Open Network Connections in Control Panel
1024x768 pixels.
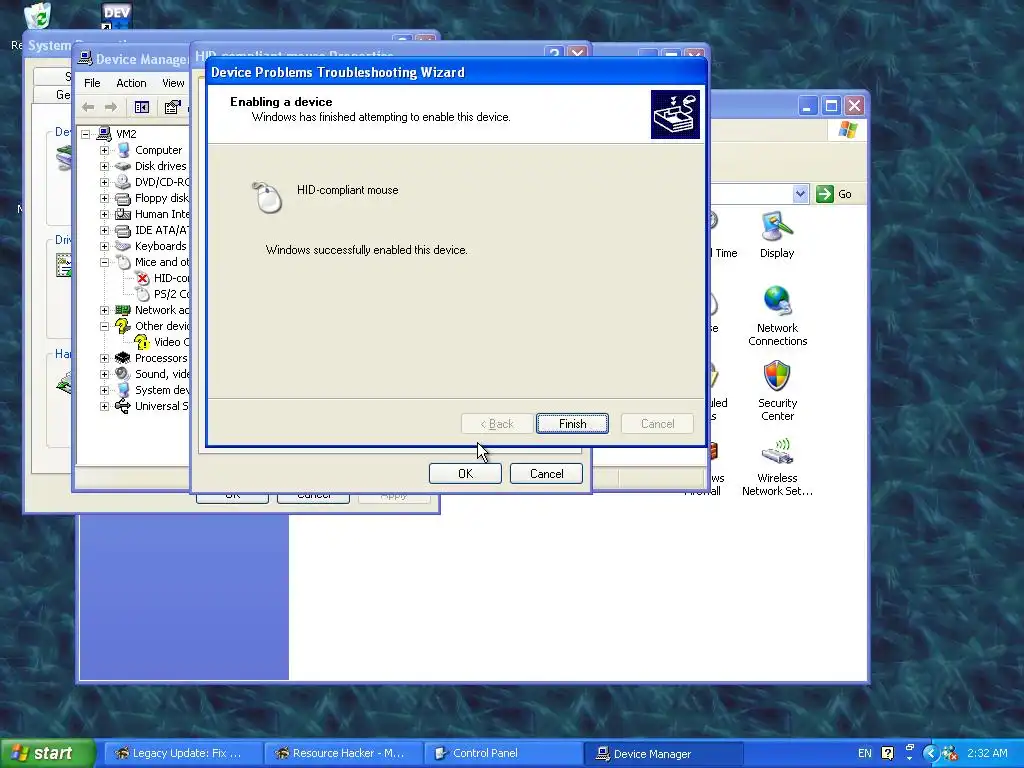click(x=777, y=316)
